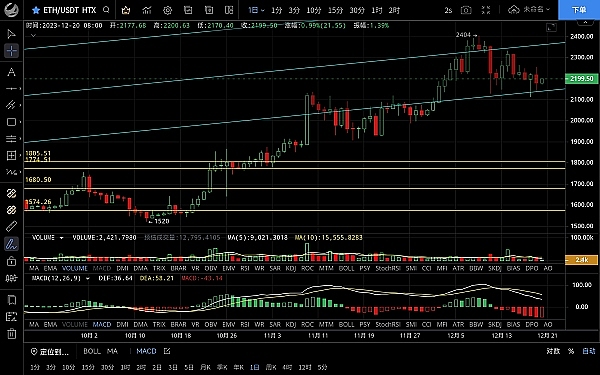This screenshot has height=375, width=600.
Task: Select the text annotation tool
Action: [x=11, y=72]
